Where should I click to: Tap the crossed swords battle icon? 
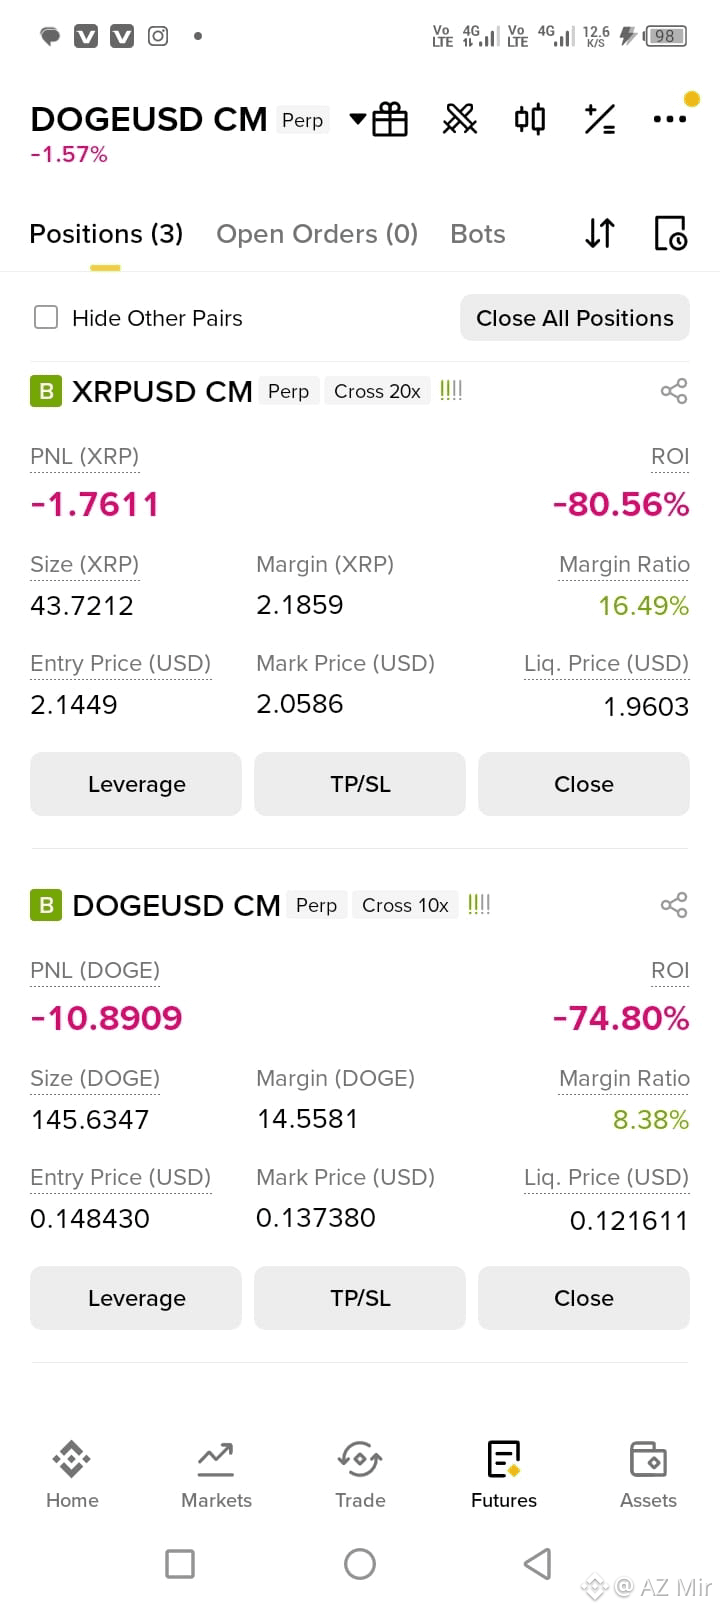[x=460, y=120]
